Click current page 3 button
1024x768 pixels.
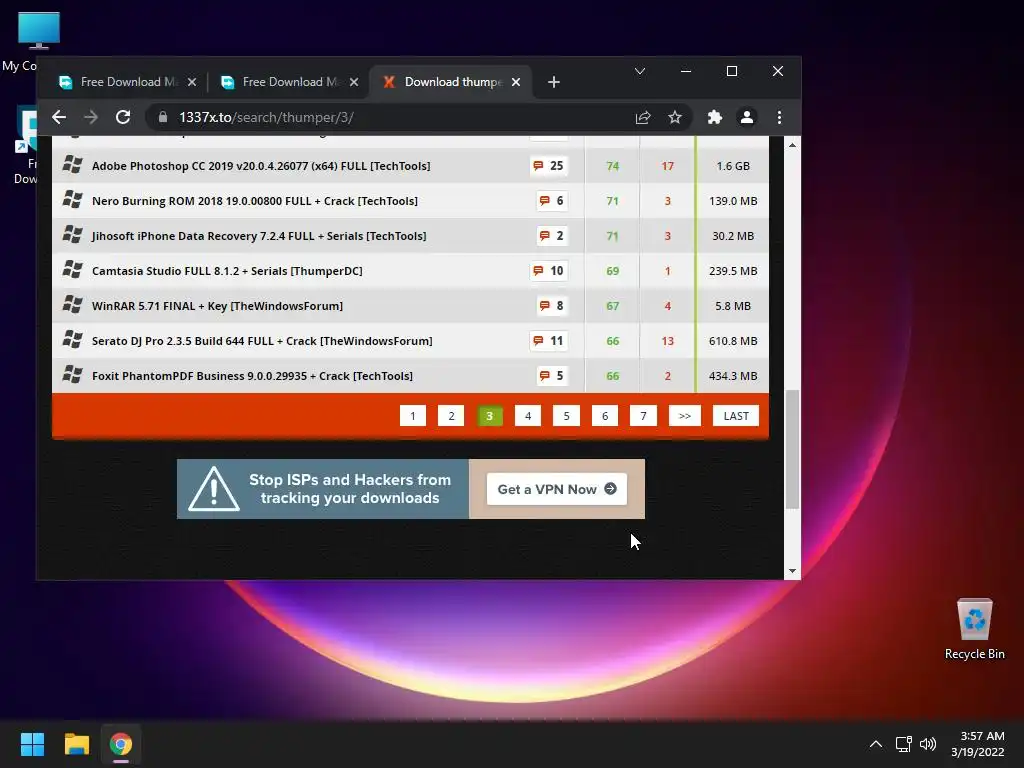490,416
